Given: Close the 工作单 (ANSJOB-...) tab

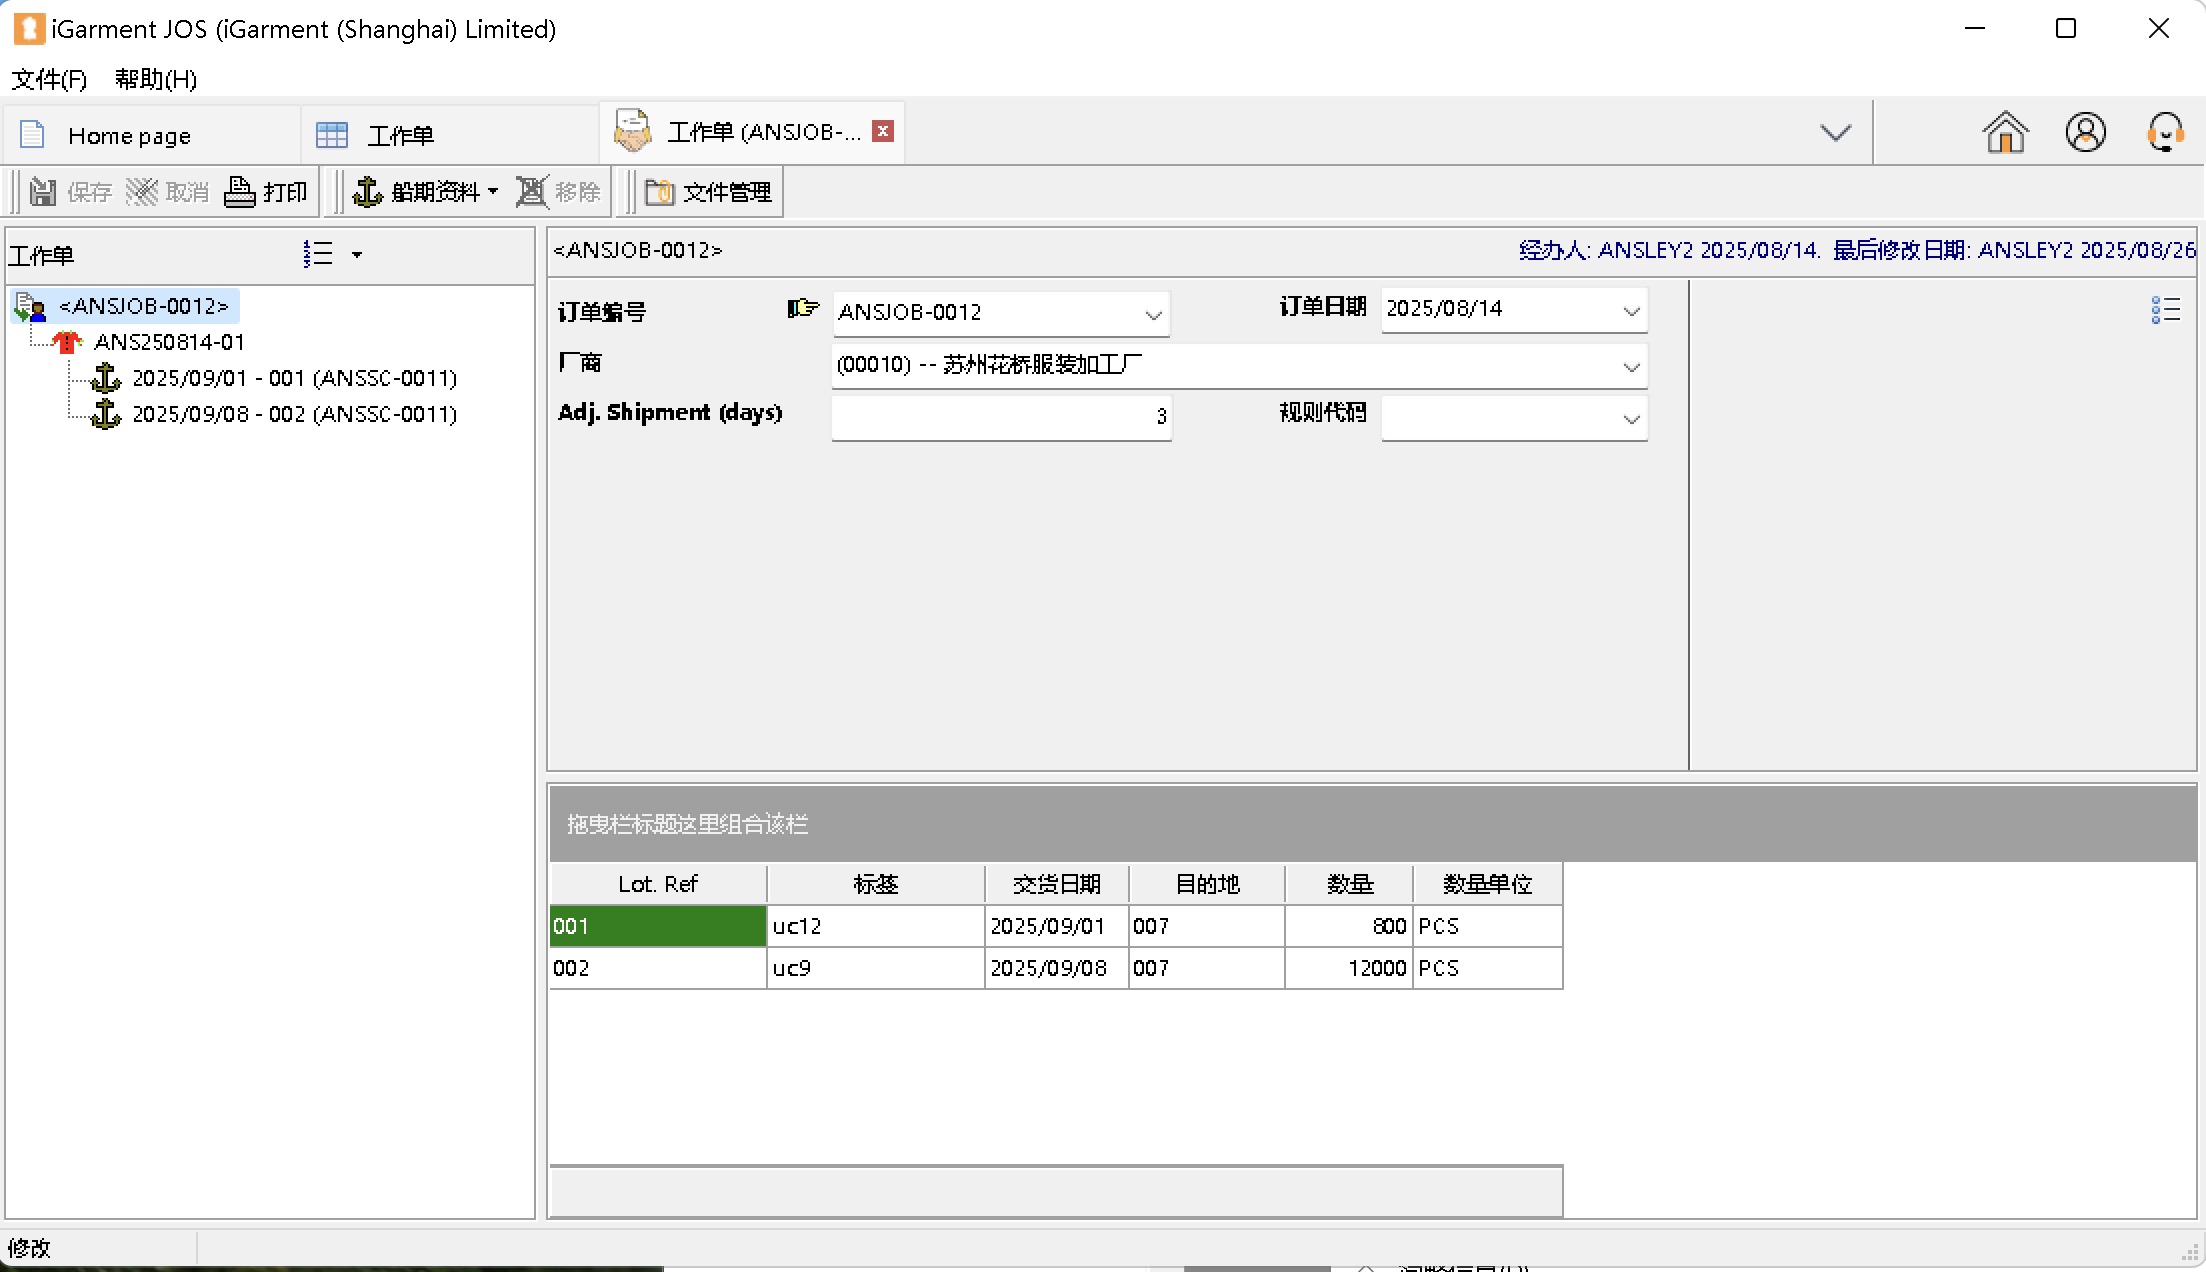Looking at the screenshot, I should tap(882, 131).
